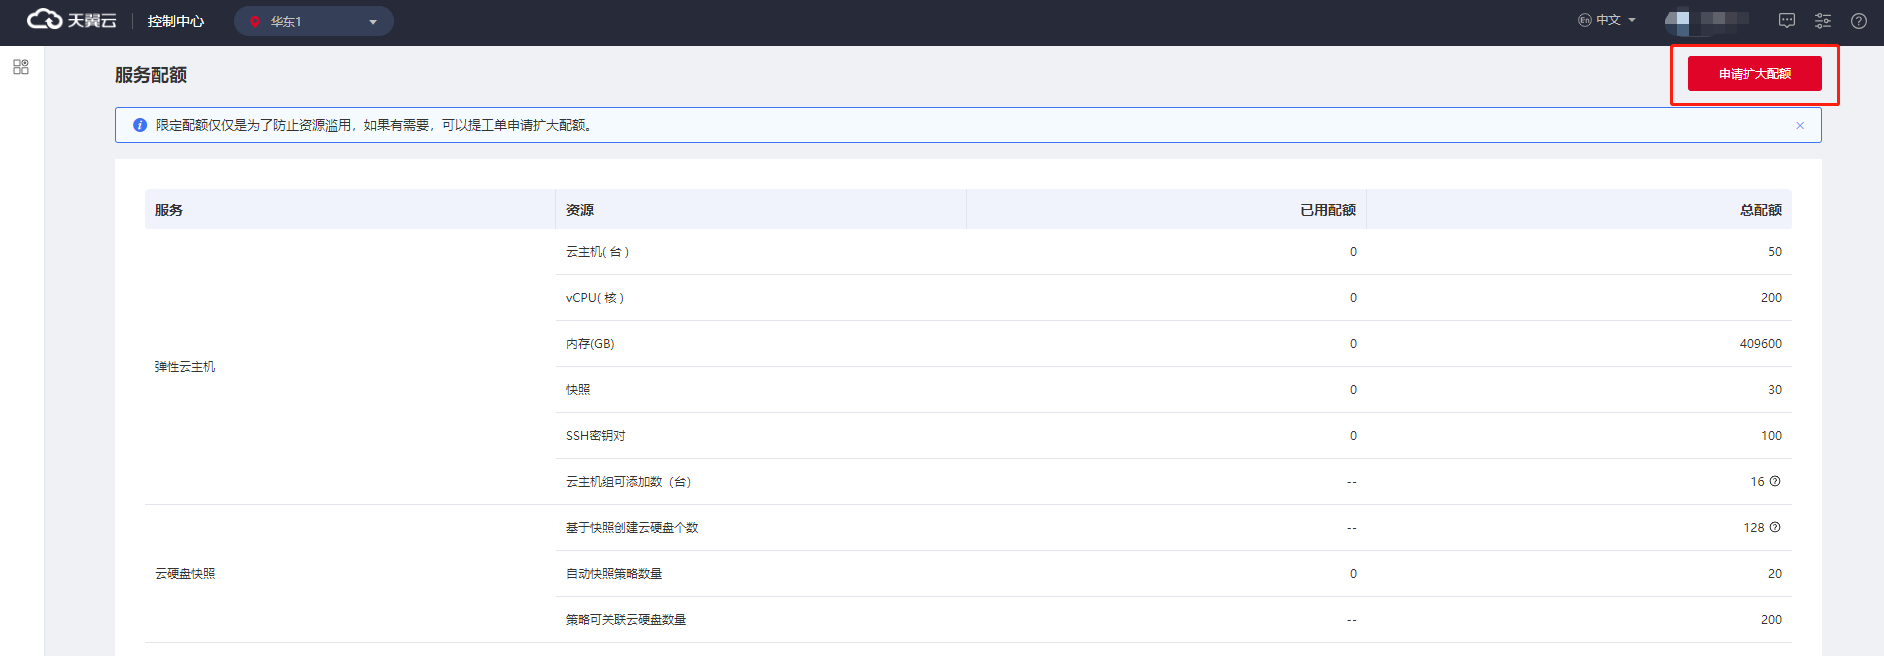Open the service grid menu in sidebar

tap(21, 67)
